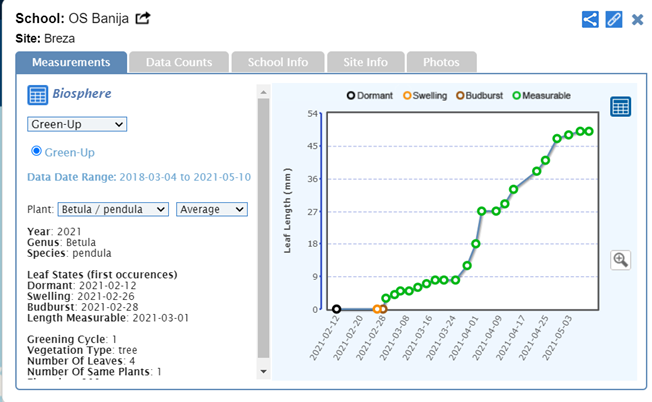Screen dimensions: 652x402
Task: Open data table icon beside chart
Action: tap(620, 106)
